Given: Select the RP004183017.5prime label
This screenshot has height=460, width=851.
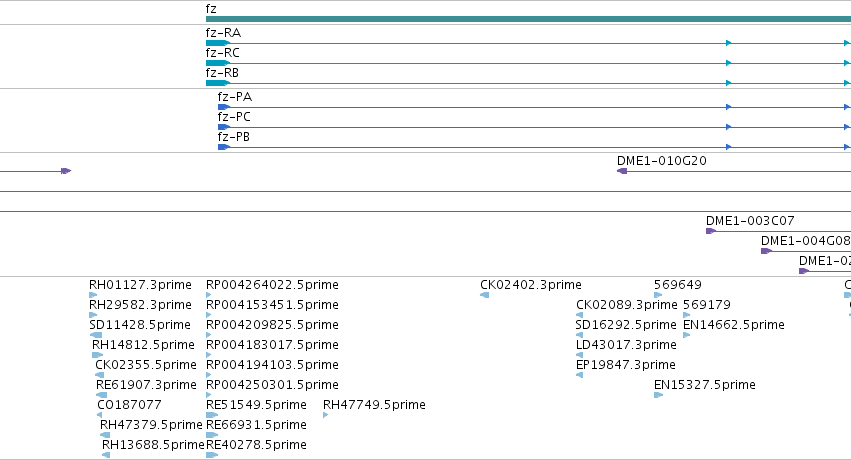Looking at the screenshot, I should [272, 345].
